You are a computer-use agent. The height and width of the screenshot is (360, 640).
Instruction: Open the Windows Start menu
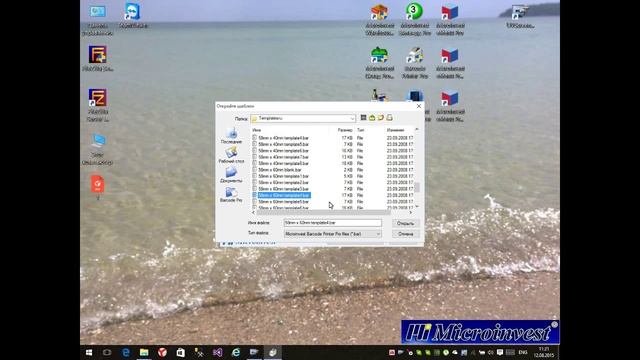click(89, 352)
